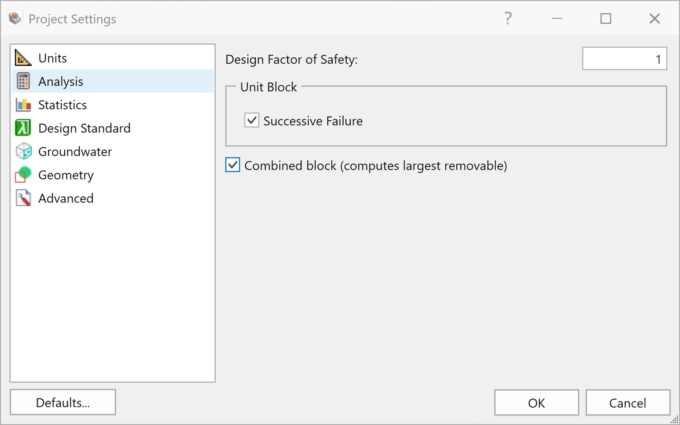Toggle Combined block checkbox
The height and width of the screenshot is (425, 680).
(233, 165)
